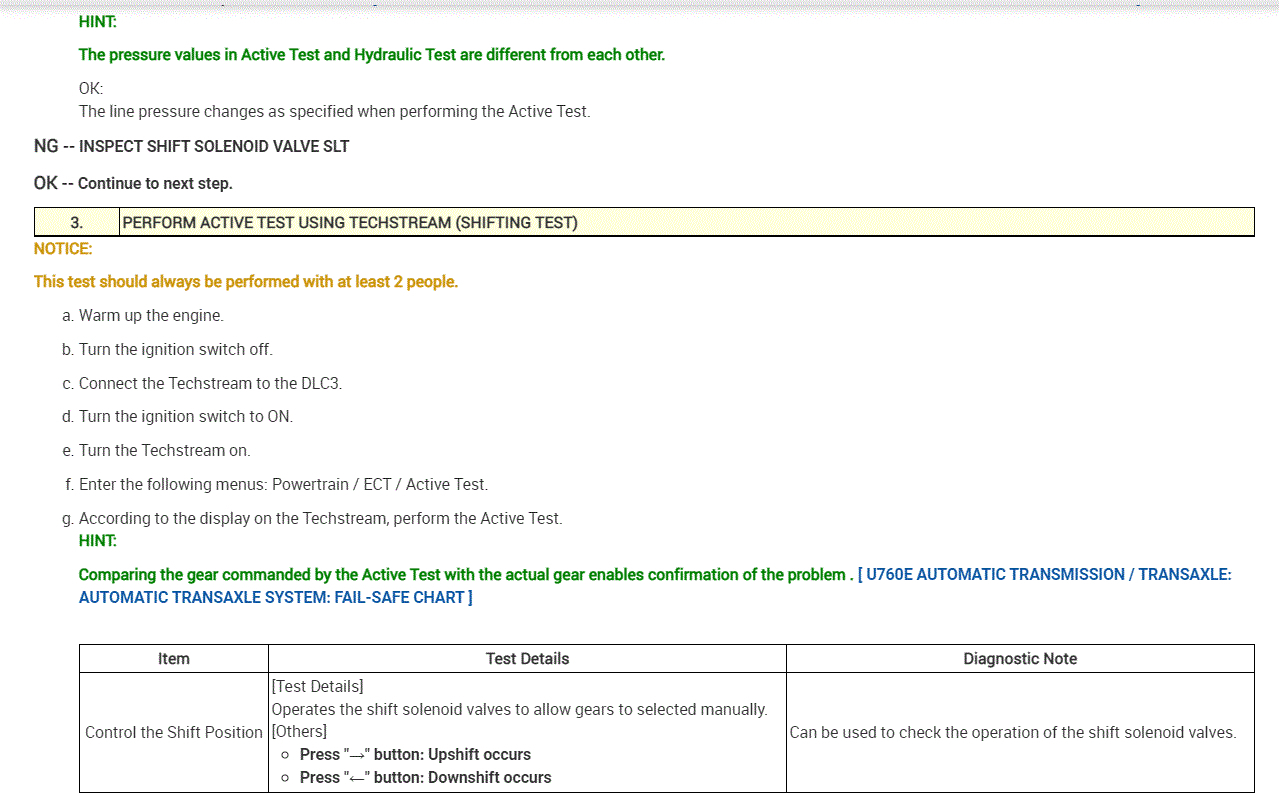Select the PERFORM ACTIVE TEST USING TECHSTREAM heading

350,223
